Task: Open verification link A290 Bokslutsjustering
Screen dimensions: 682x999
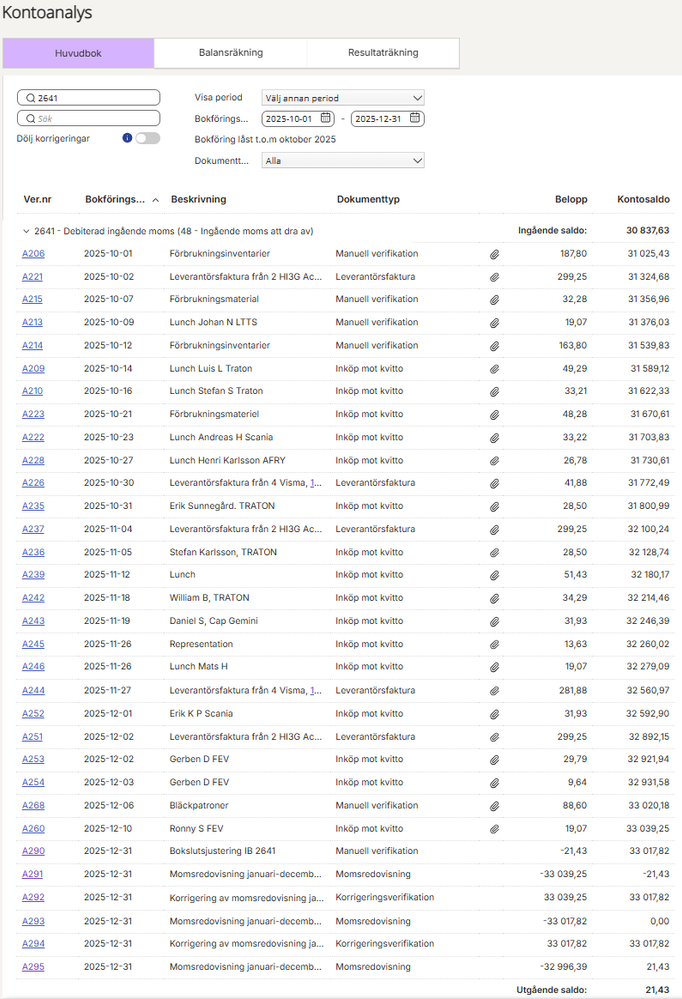Action: (33, 851)
